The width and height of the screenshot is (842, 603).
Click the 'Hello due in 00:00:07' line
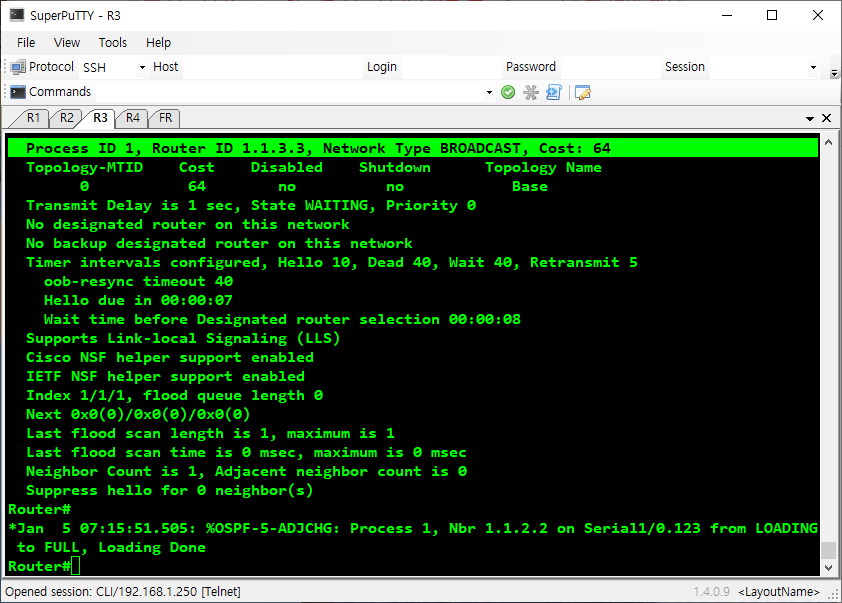tap(138, 300)
